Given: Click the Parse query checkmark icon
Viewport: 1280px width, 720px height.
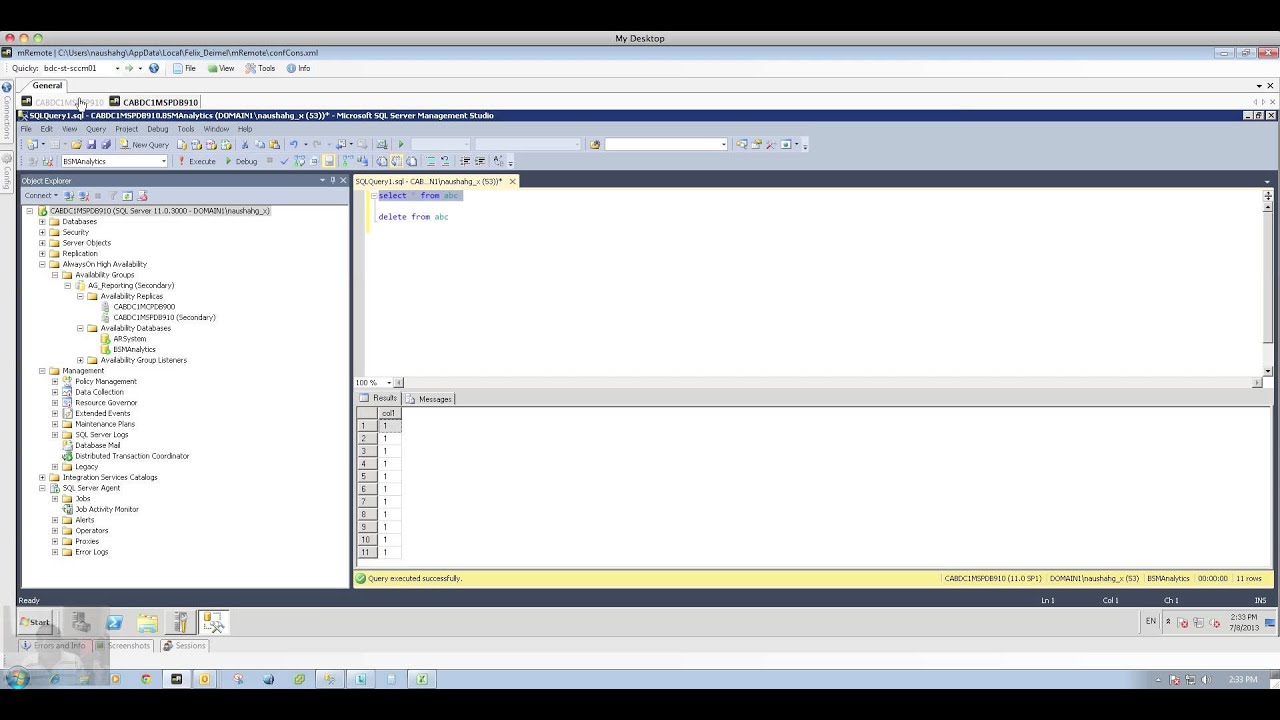Looking at the screenshot, I should pos(284,161).
